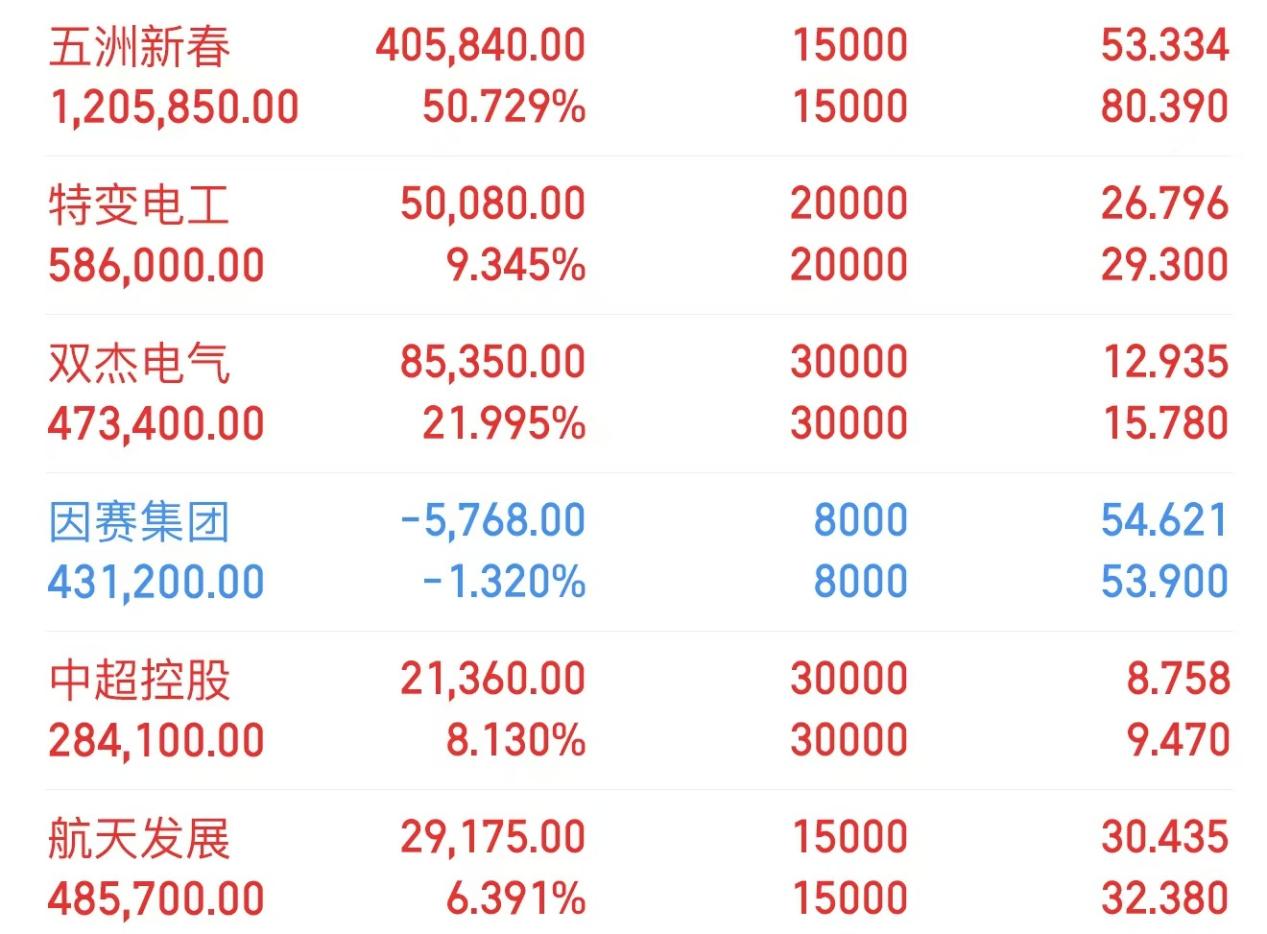Click cost price 30.435
This screenshot has width=1267, height=934.
1164,837
